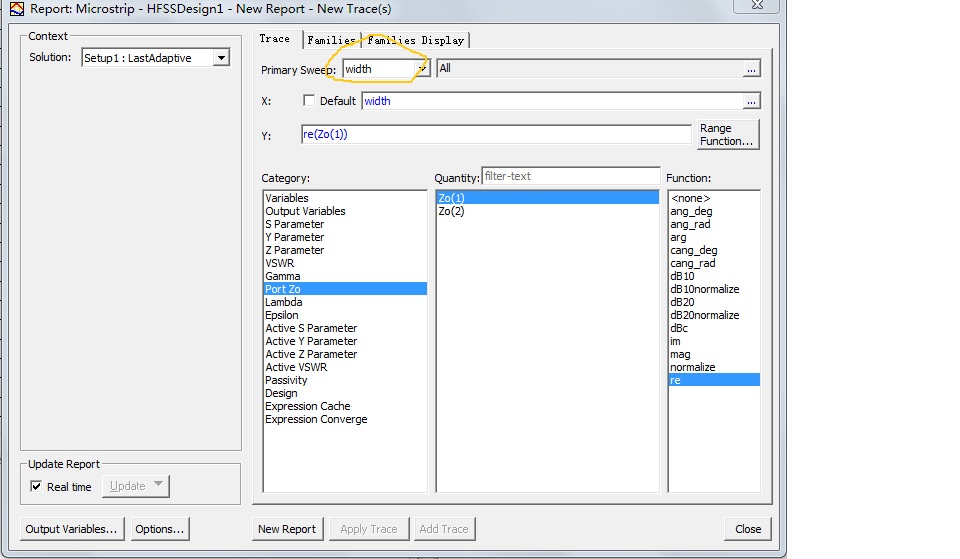The width and height of the screenshot is (960, 559).
Task: Open the Update dropdown arrow
Action: click(x=159, y=485)
